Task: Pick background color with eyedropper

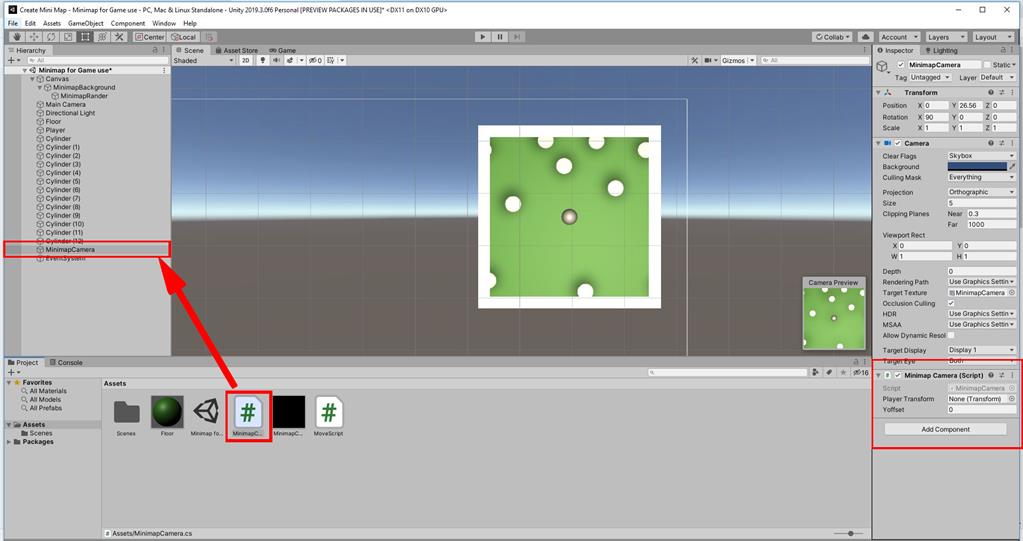Action: (1012, 166)
